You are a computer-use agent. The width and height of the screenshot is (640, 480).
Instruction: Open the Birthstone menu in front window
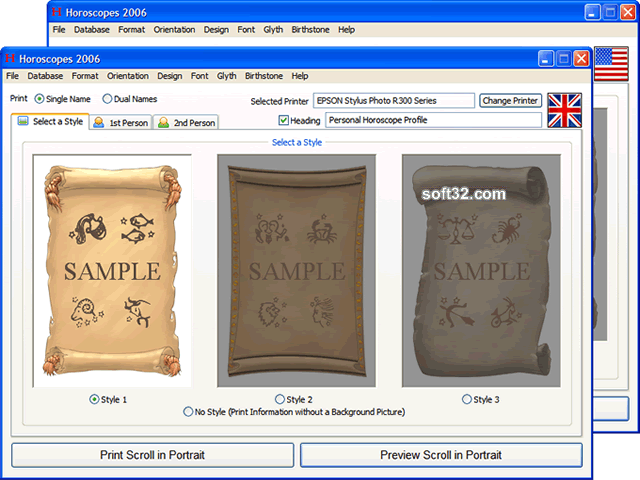pyautogui.click(x=264, y=76)
